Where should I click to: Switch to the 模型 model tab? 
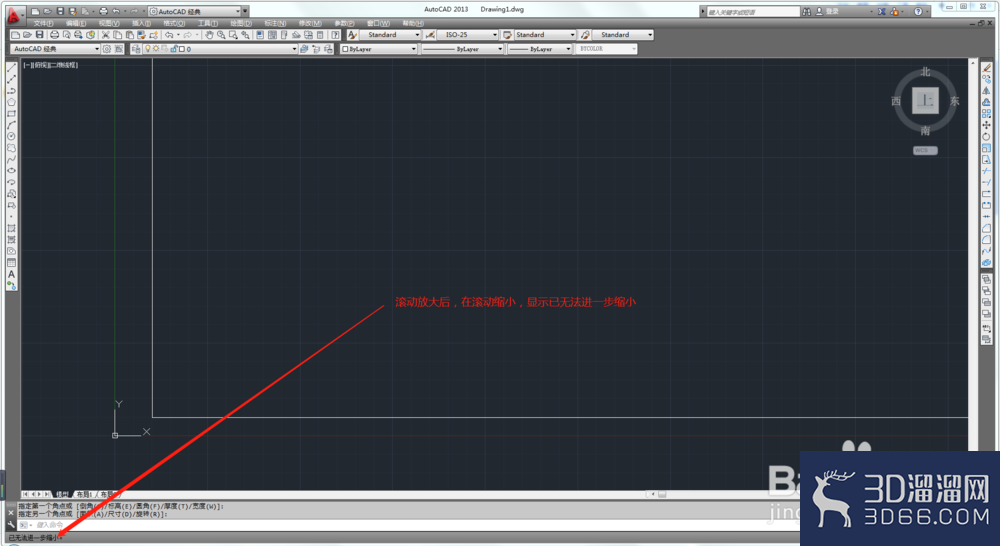pyautogui.click(x=62, y=494)
